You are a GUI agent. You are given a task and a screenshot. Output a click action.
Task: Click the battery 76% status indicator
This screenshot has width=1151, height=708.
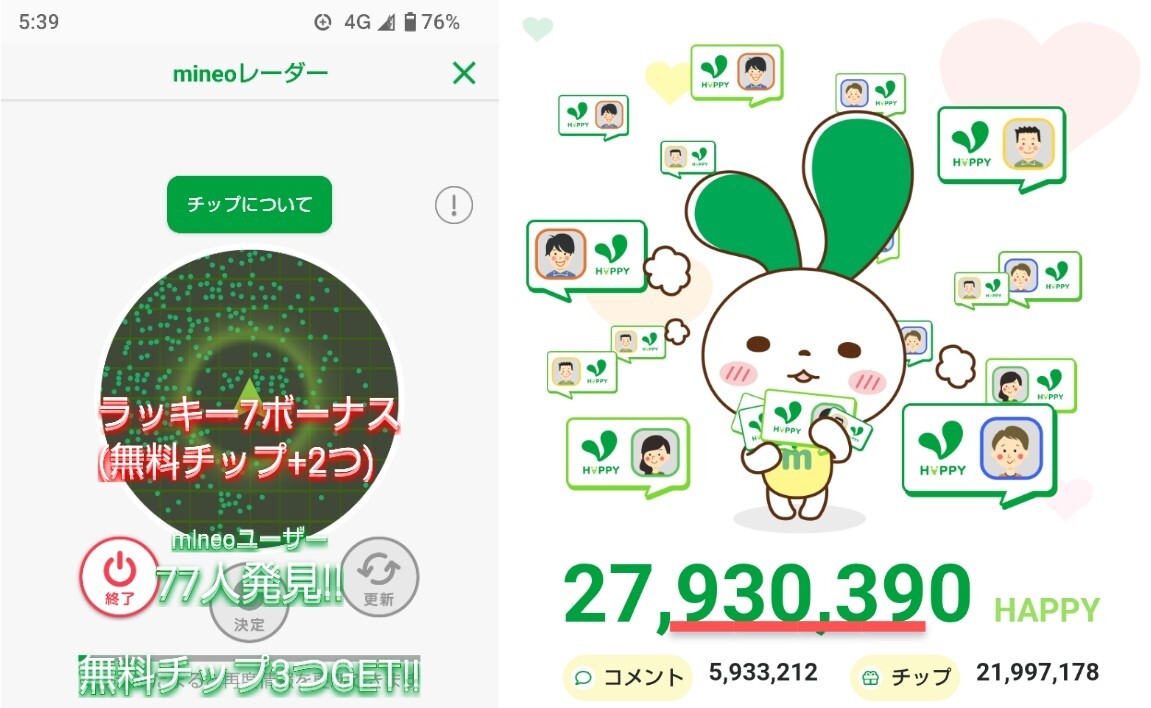[x=432, y=22]
